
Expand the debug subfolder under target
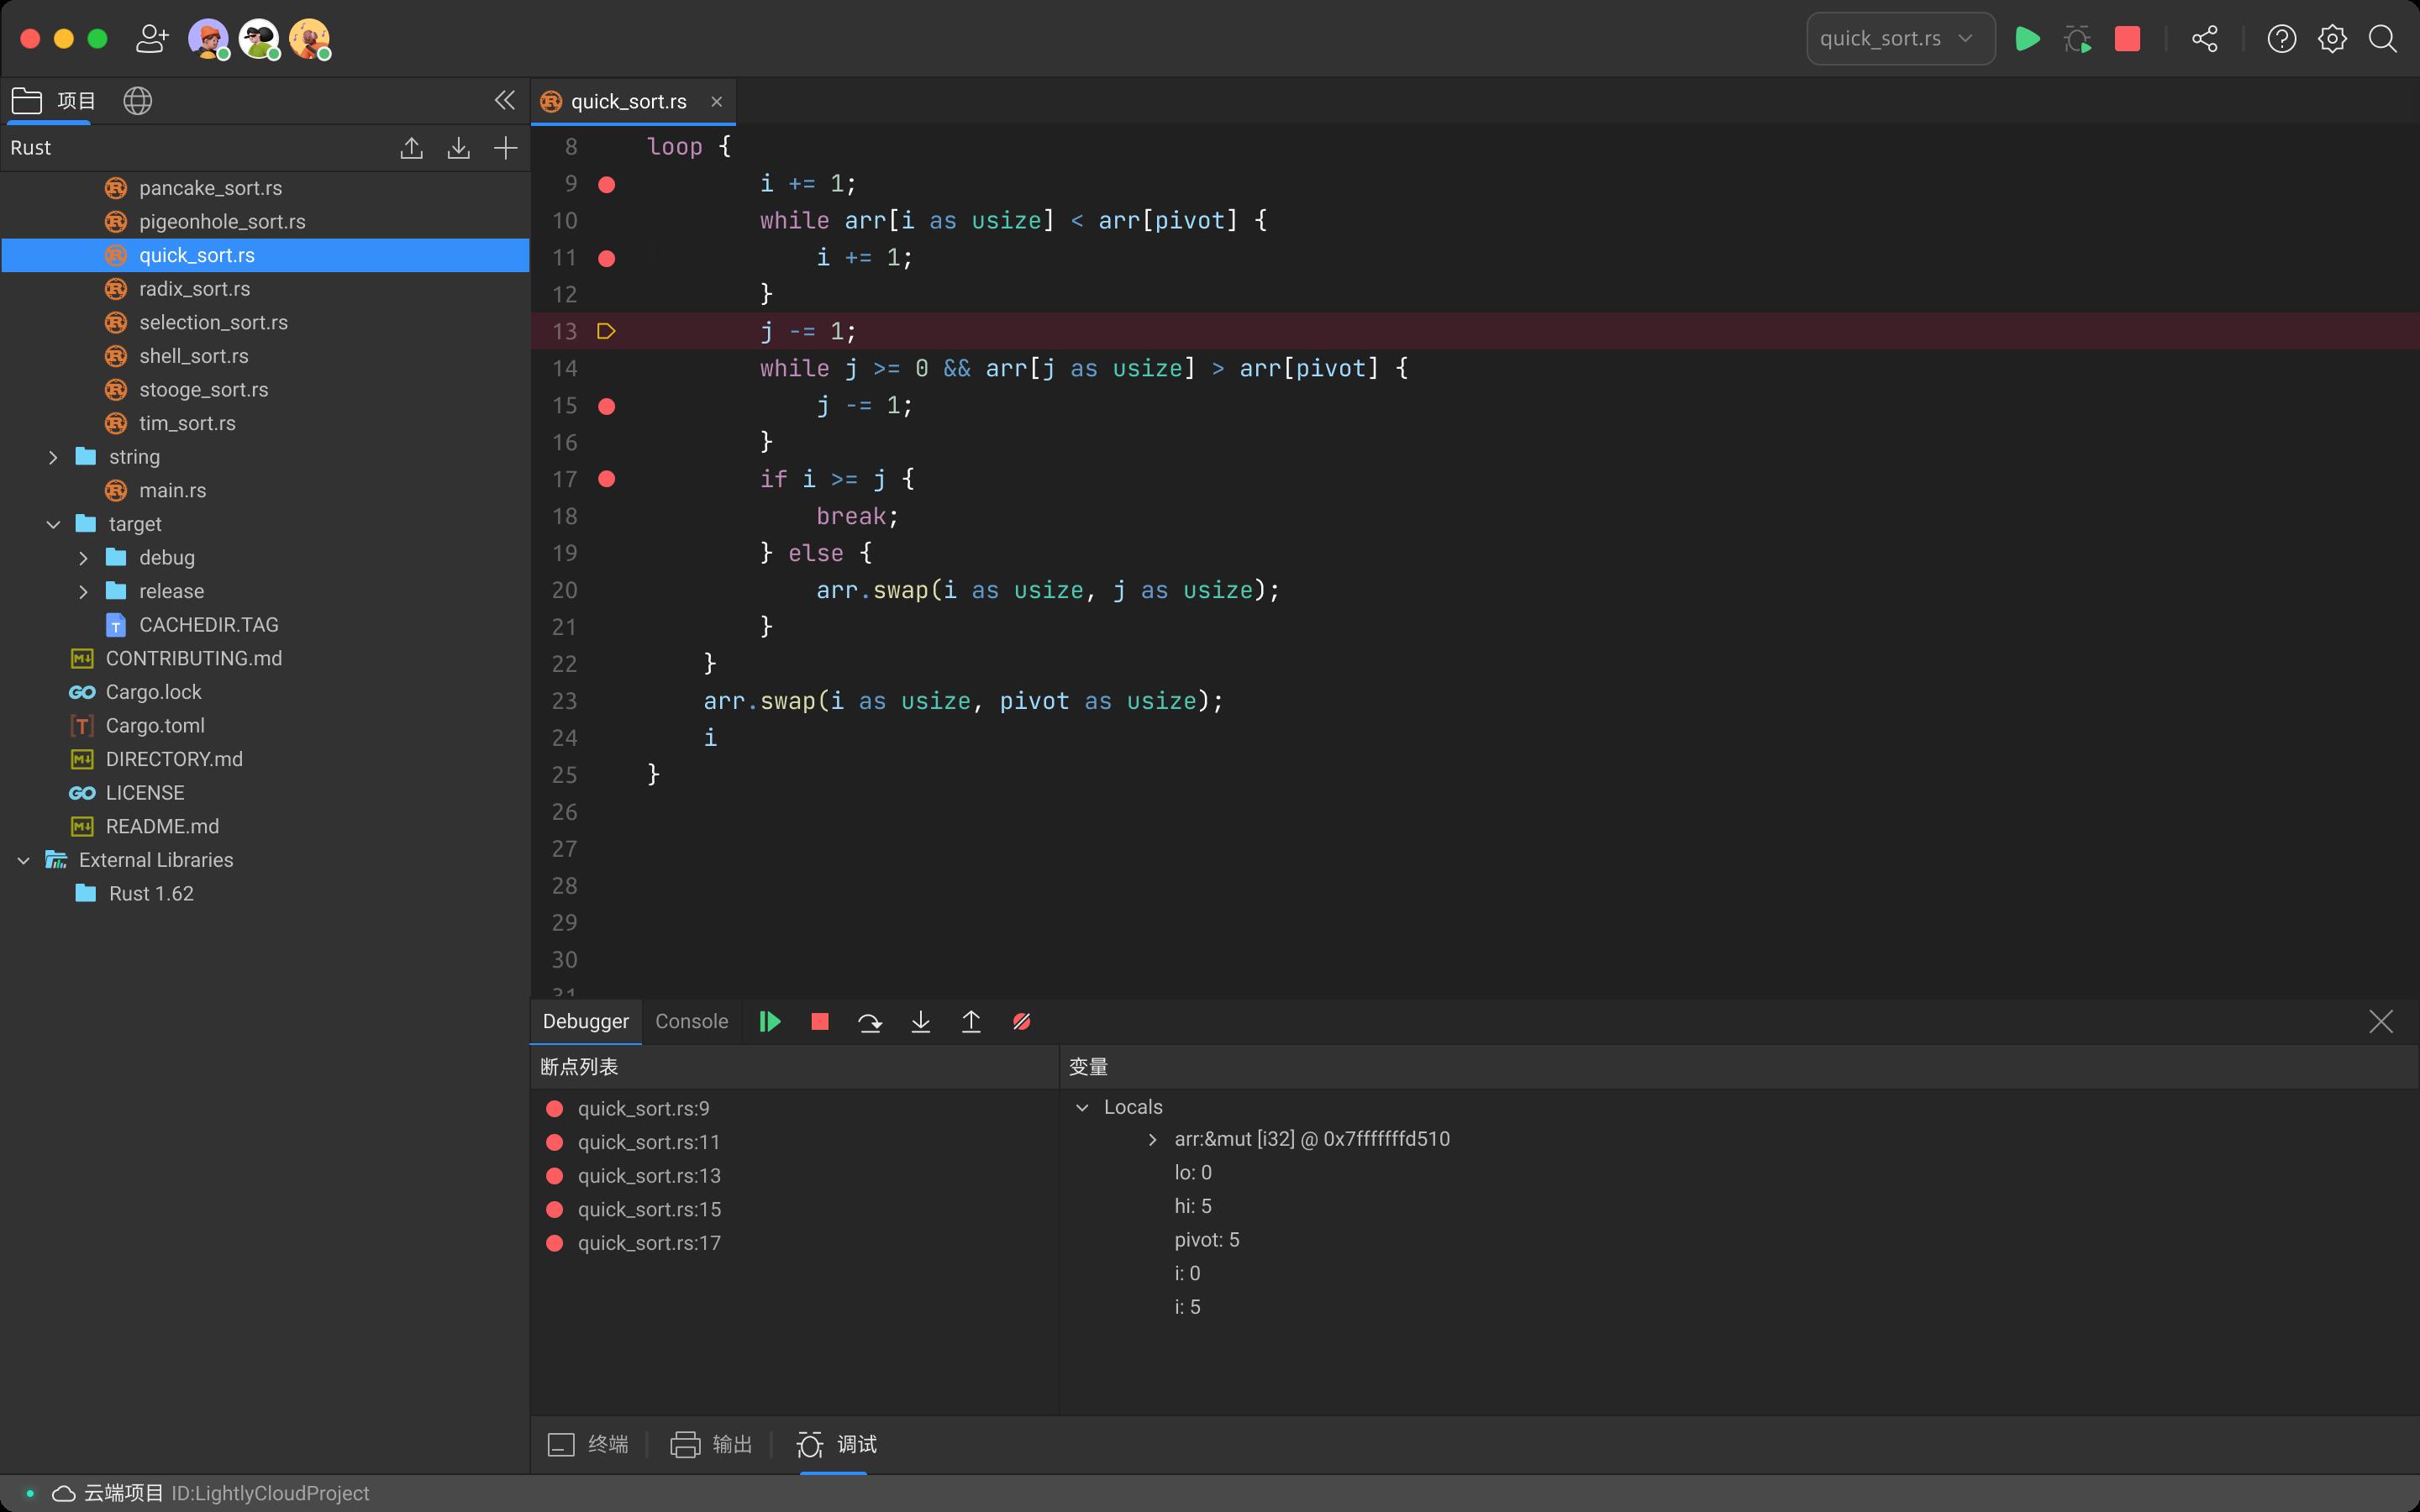[x=82, y=556]
